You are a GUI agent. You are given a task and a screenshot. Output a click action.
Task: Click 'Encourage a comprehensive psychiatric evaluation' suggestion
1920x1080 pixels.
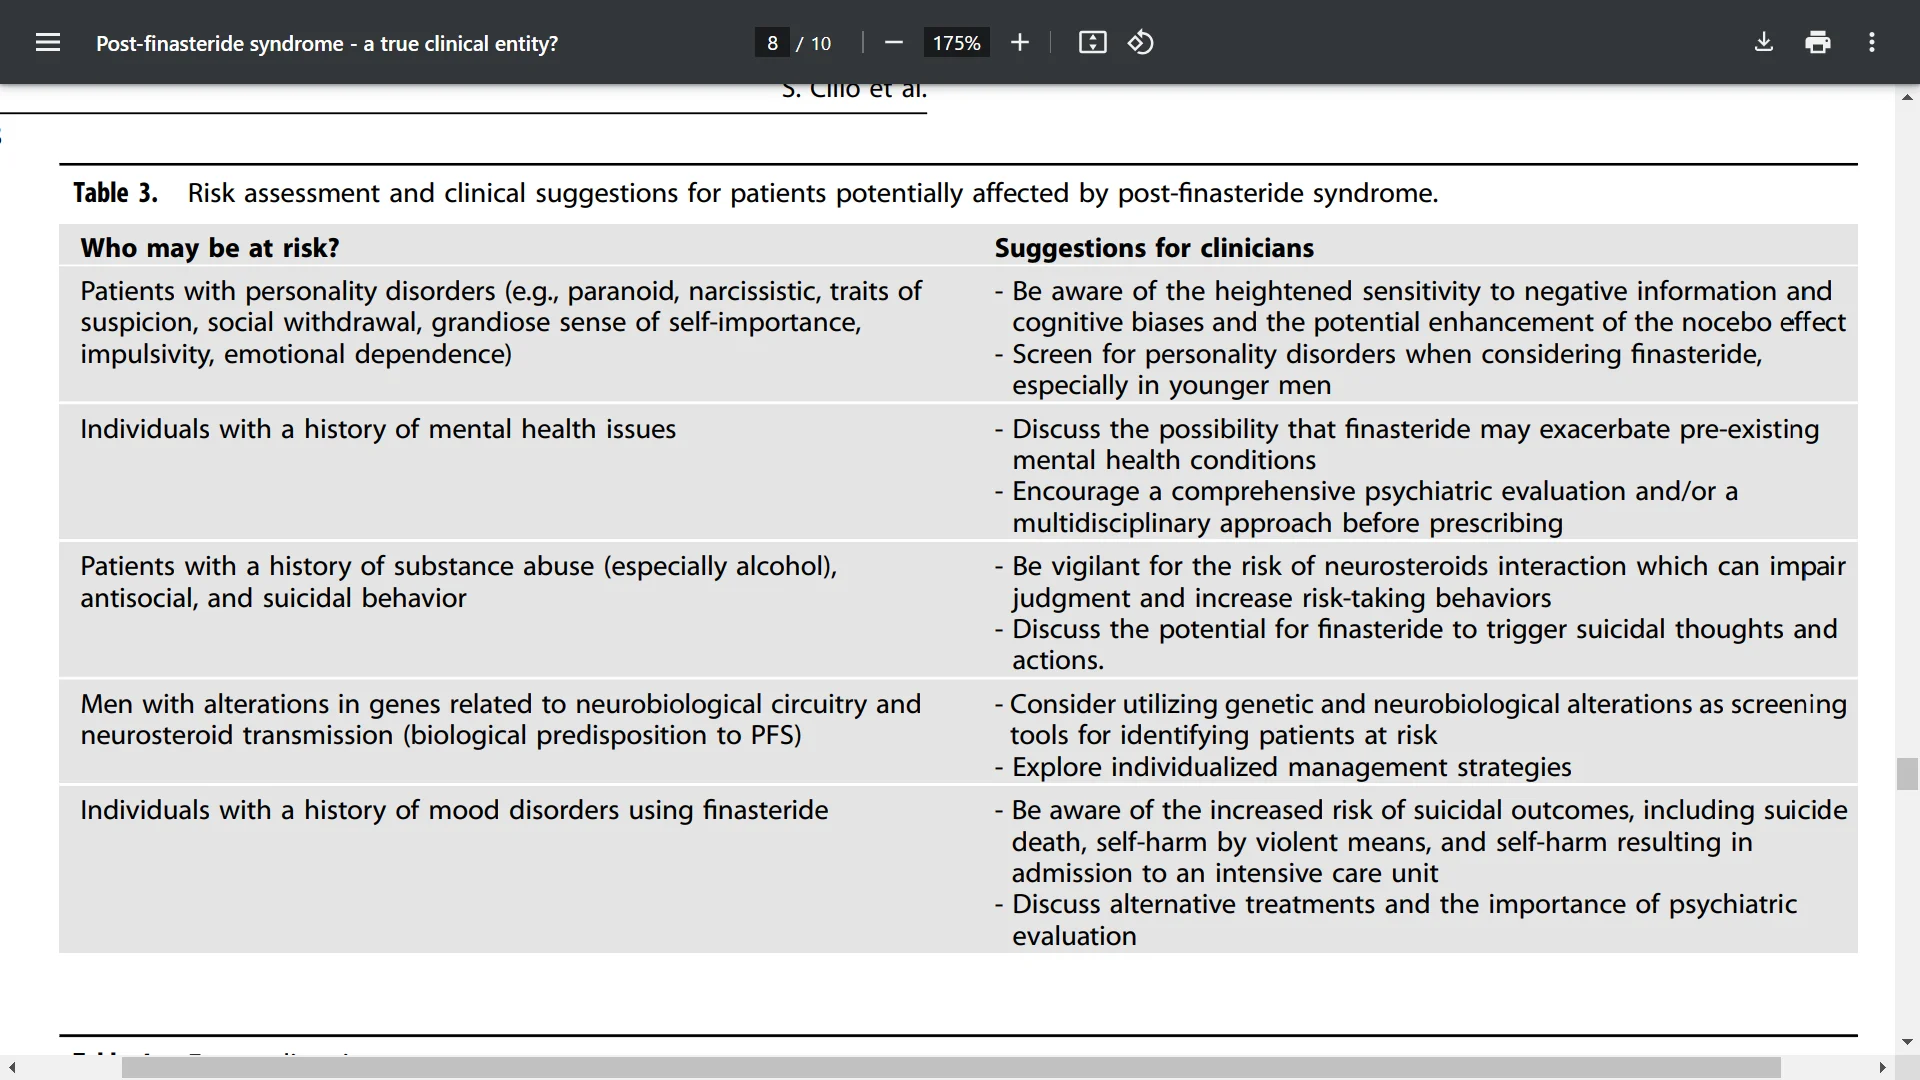point(1366,507)
